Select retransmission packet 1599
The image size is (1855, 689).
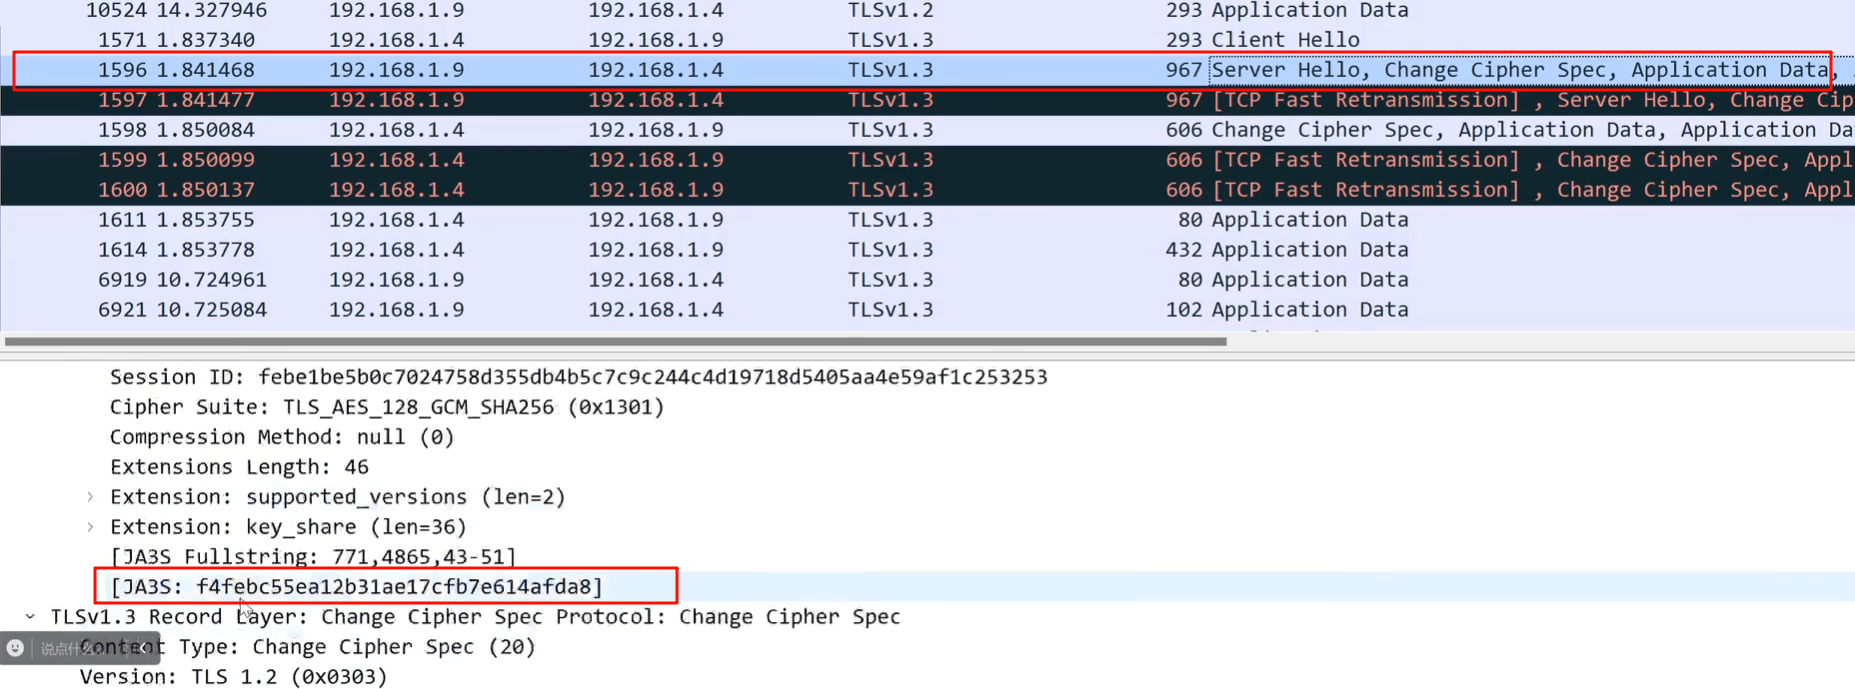click(927, 160)
